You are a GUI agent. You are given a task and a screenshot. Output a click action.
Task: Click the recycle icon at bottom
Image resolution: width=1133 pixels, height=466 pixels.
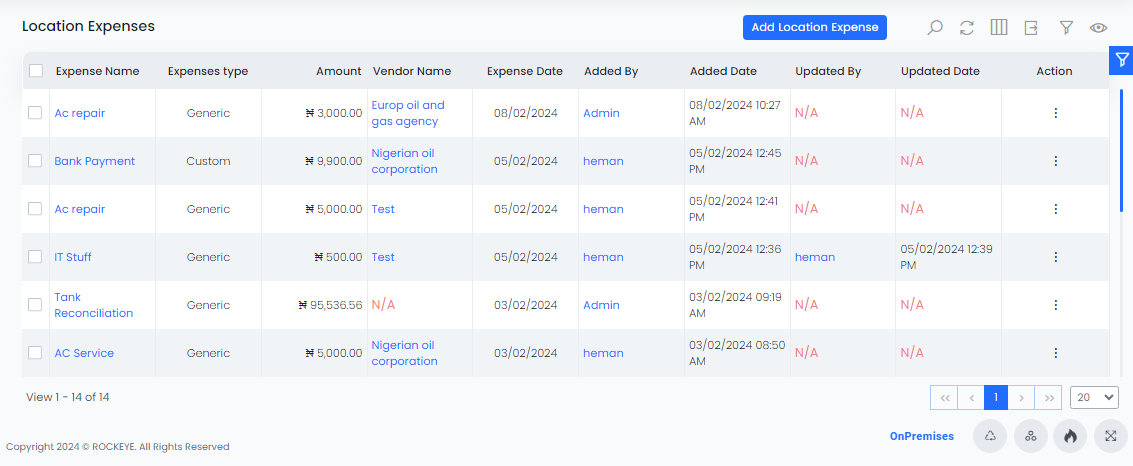pyautogui.click(x=990, y=436)
